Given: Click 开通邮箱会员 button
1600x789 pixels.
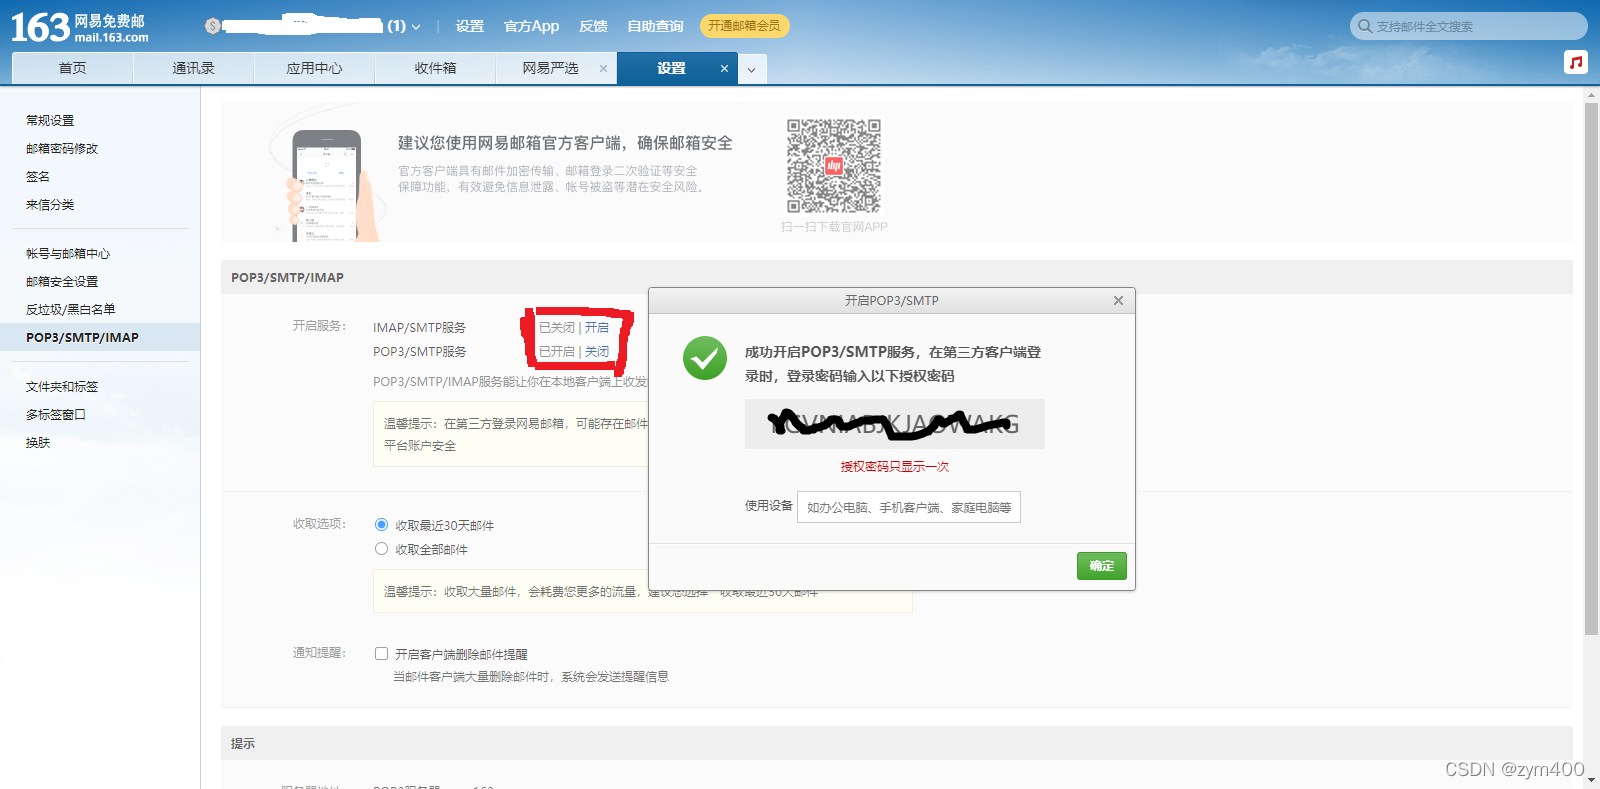Looking at the screenshot, I should point(744,26).
